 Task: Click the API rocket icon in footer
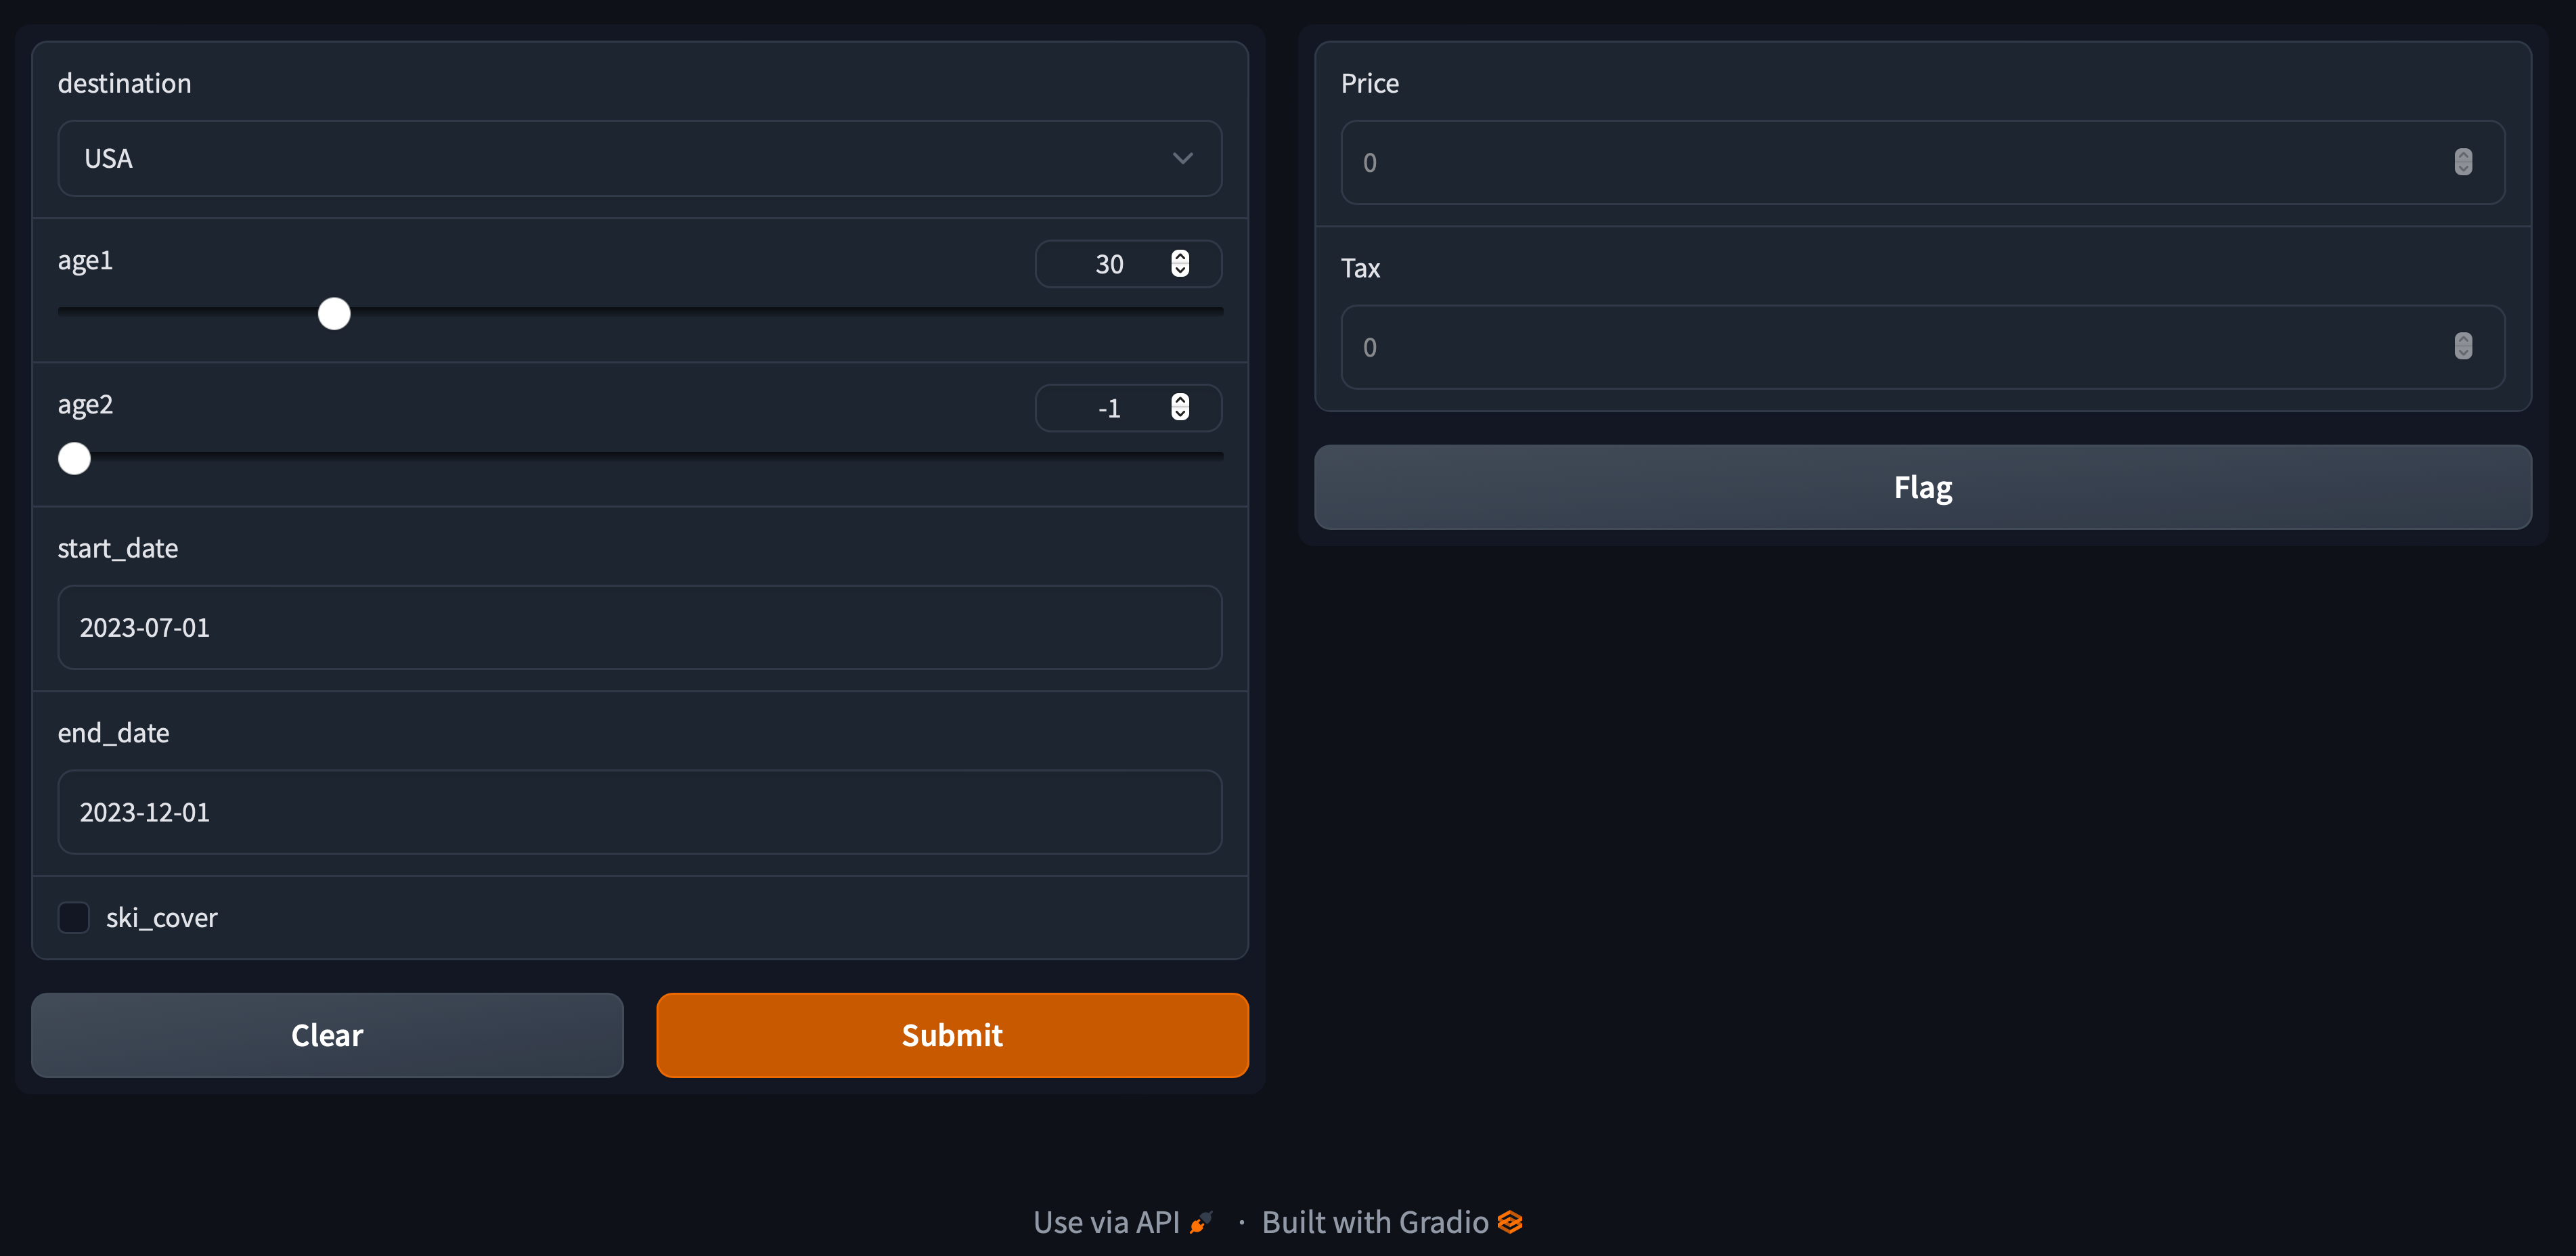1201,1222
